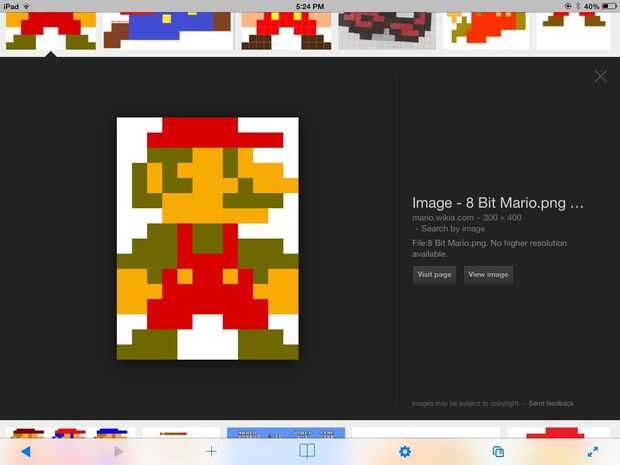Viewport: 620px width, 465px height.
Task: Click the View image button
Action: 488,274
